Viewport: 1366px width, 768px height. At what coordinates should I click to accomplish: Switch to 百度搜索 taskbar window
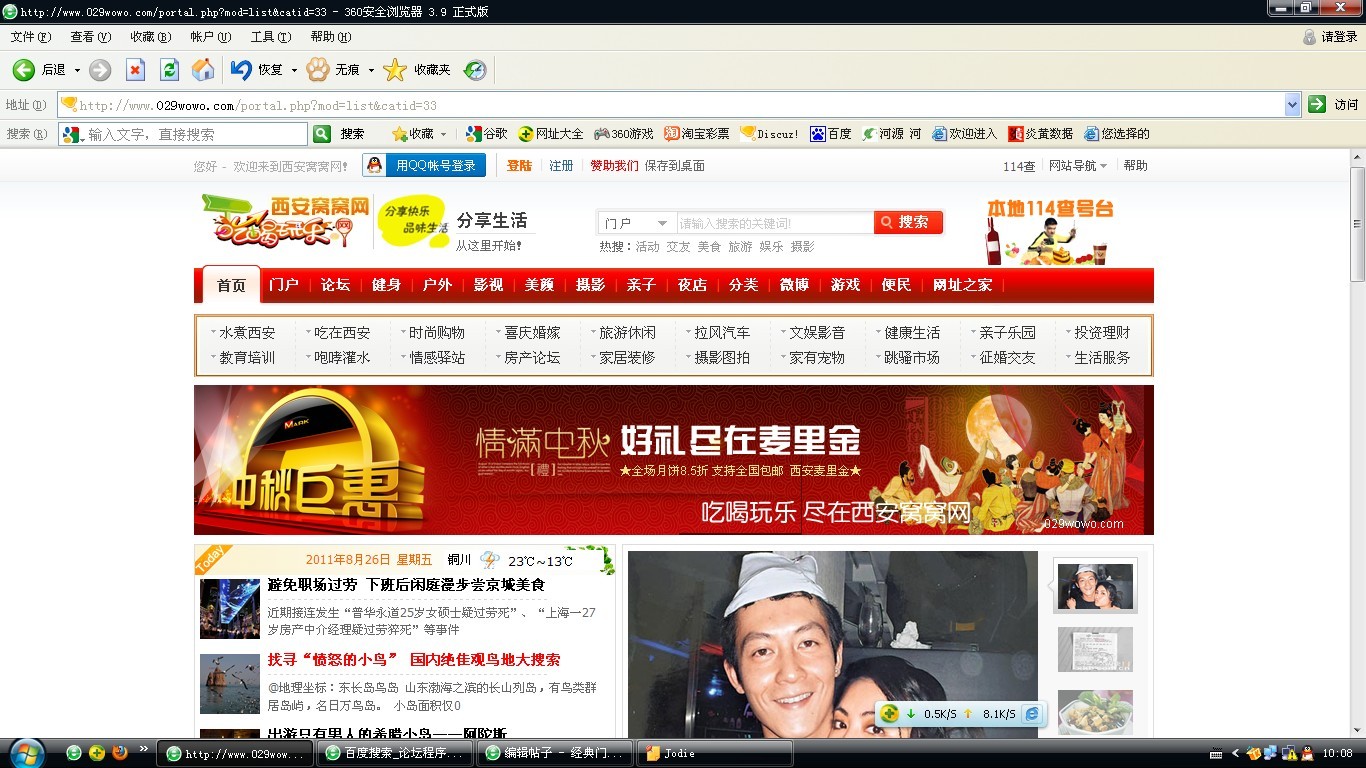pos(394,753)
